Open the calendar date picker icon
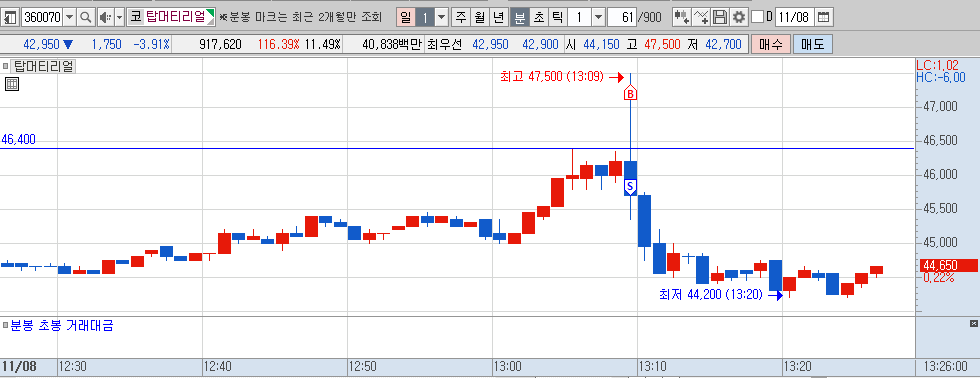 pos(824,17)
